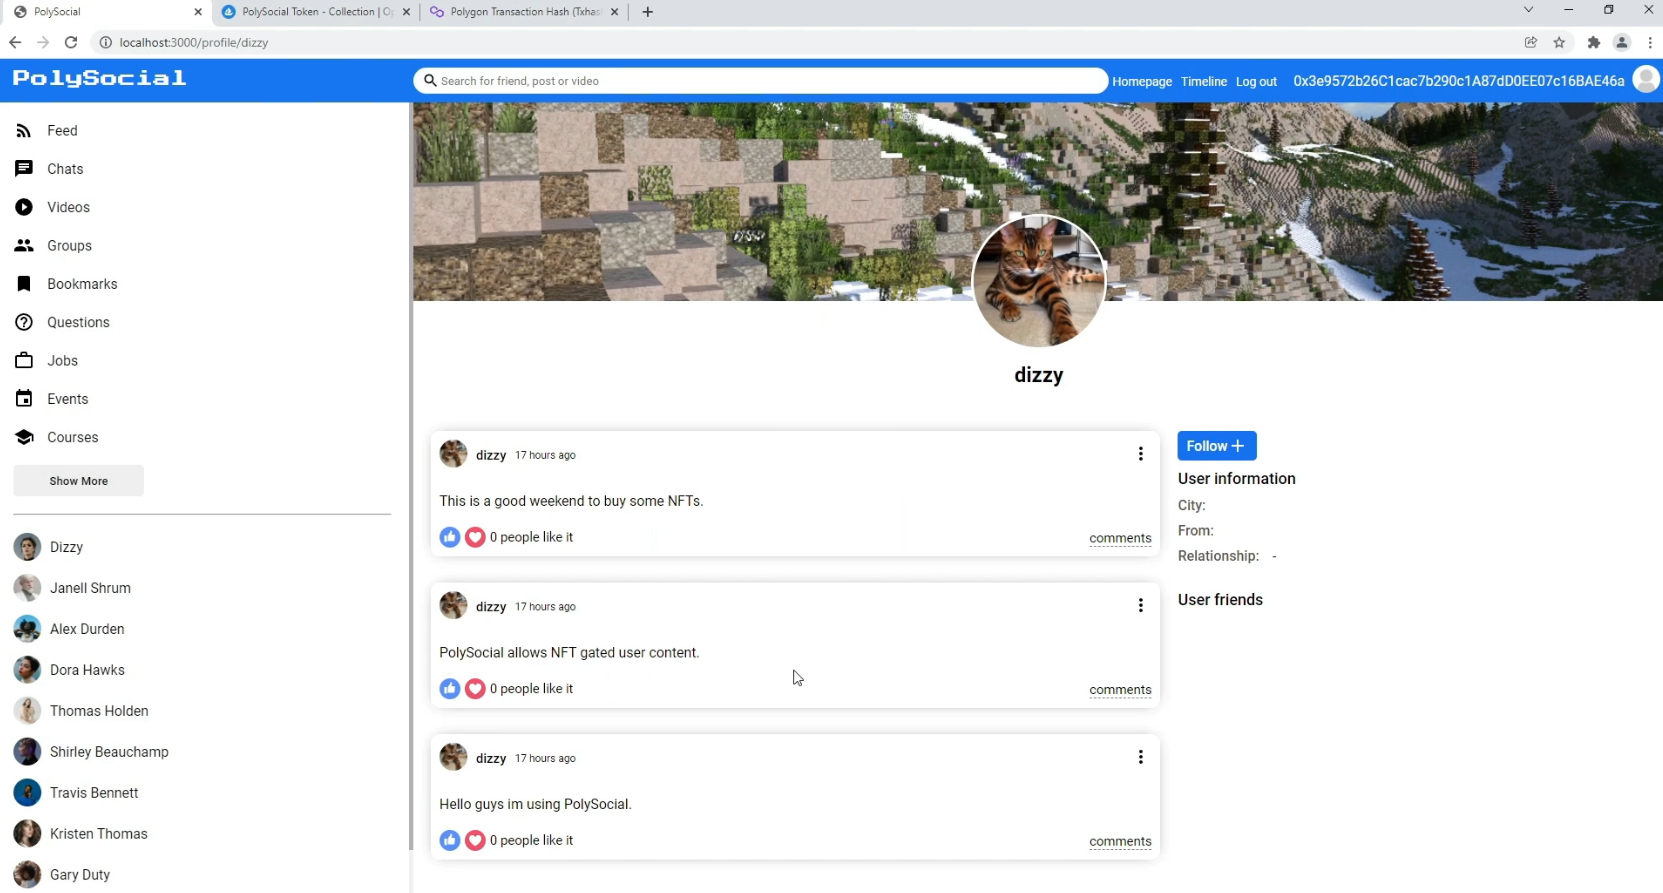Image resolution: width=1663 pixels, height=893 pixels.
Task: Click the dizzy author name on 'Hello guys' post
Action: 491,758
